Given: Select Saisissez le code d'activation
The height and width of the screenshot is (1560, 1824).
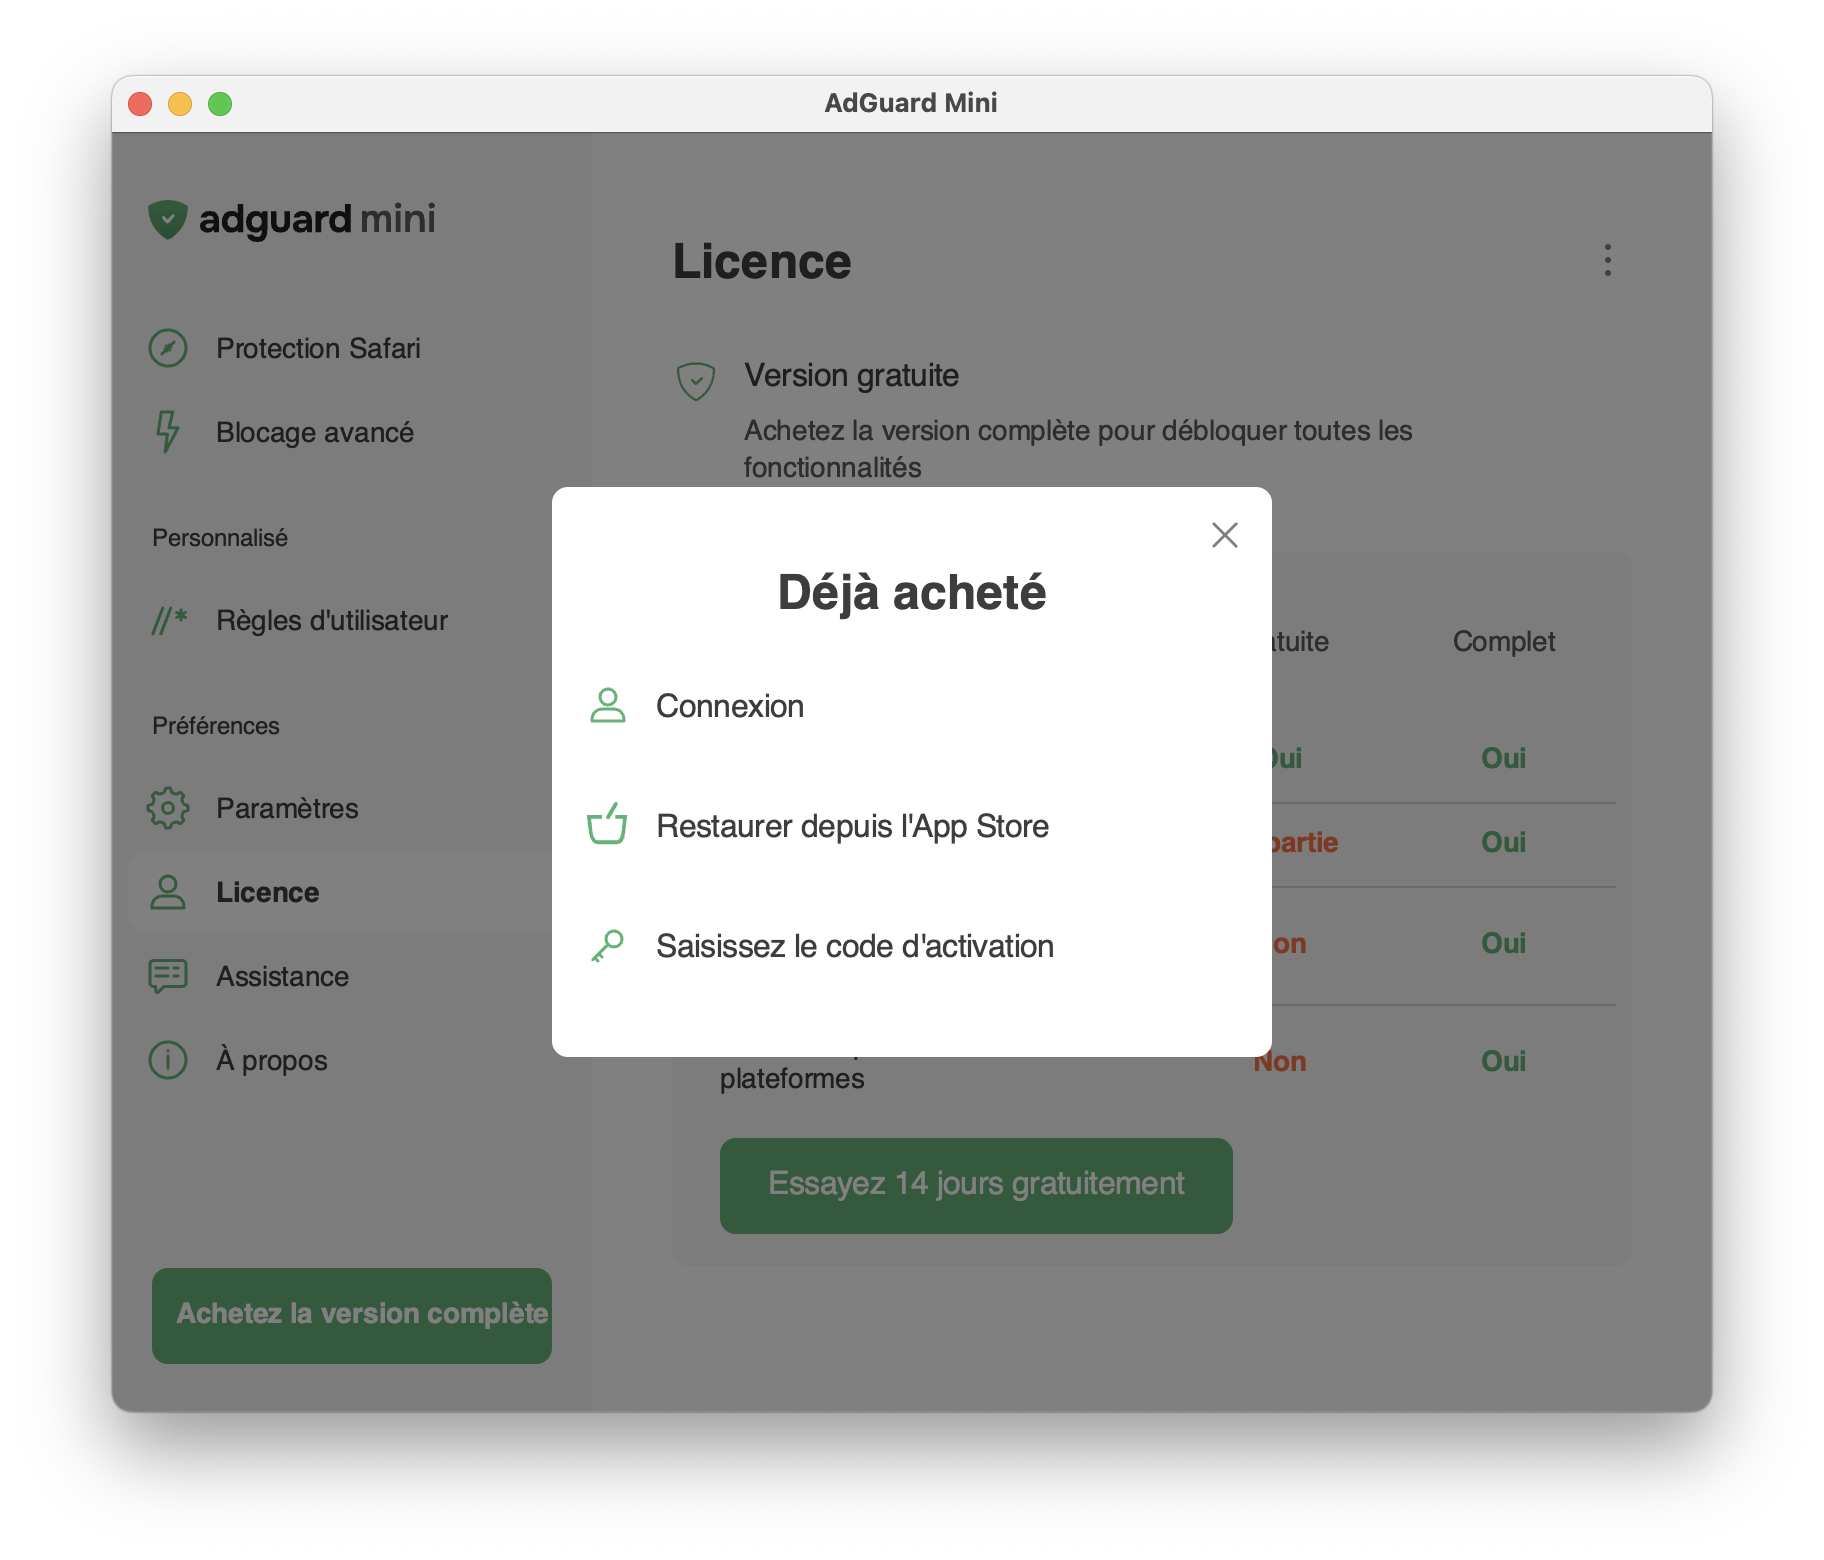Looking at the screenshot, I should [x=854, y=946].
